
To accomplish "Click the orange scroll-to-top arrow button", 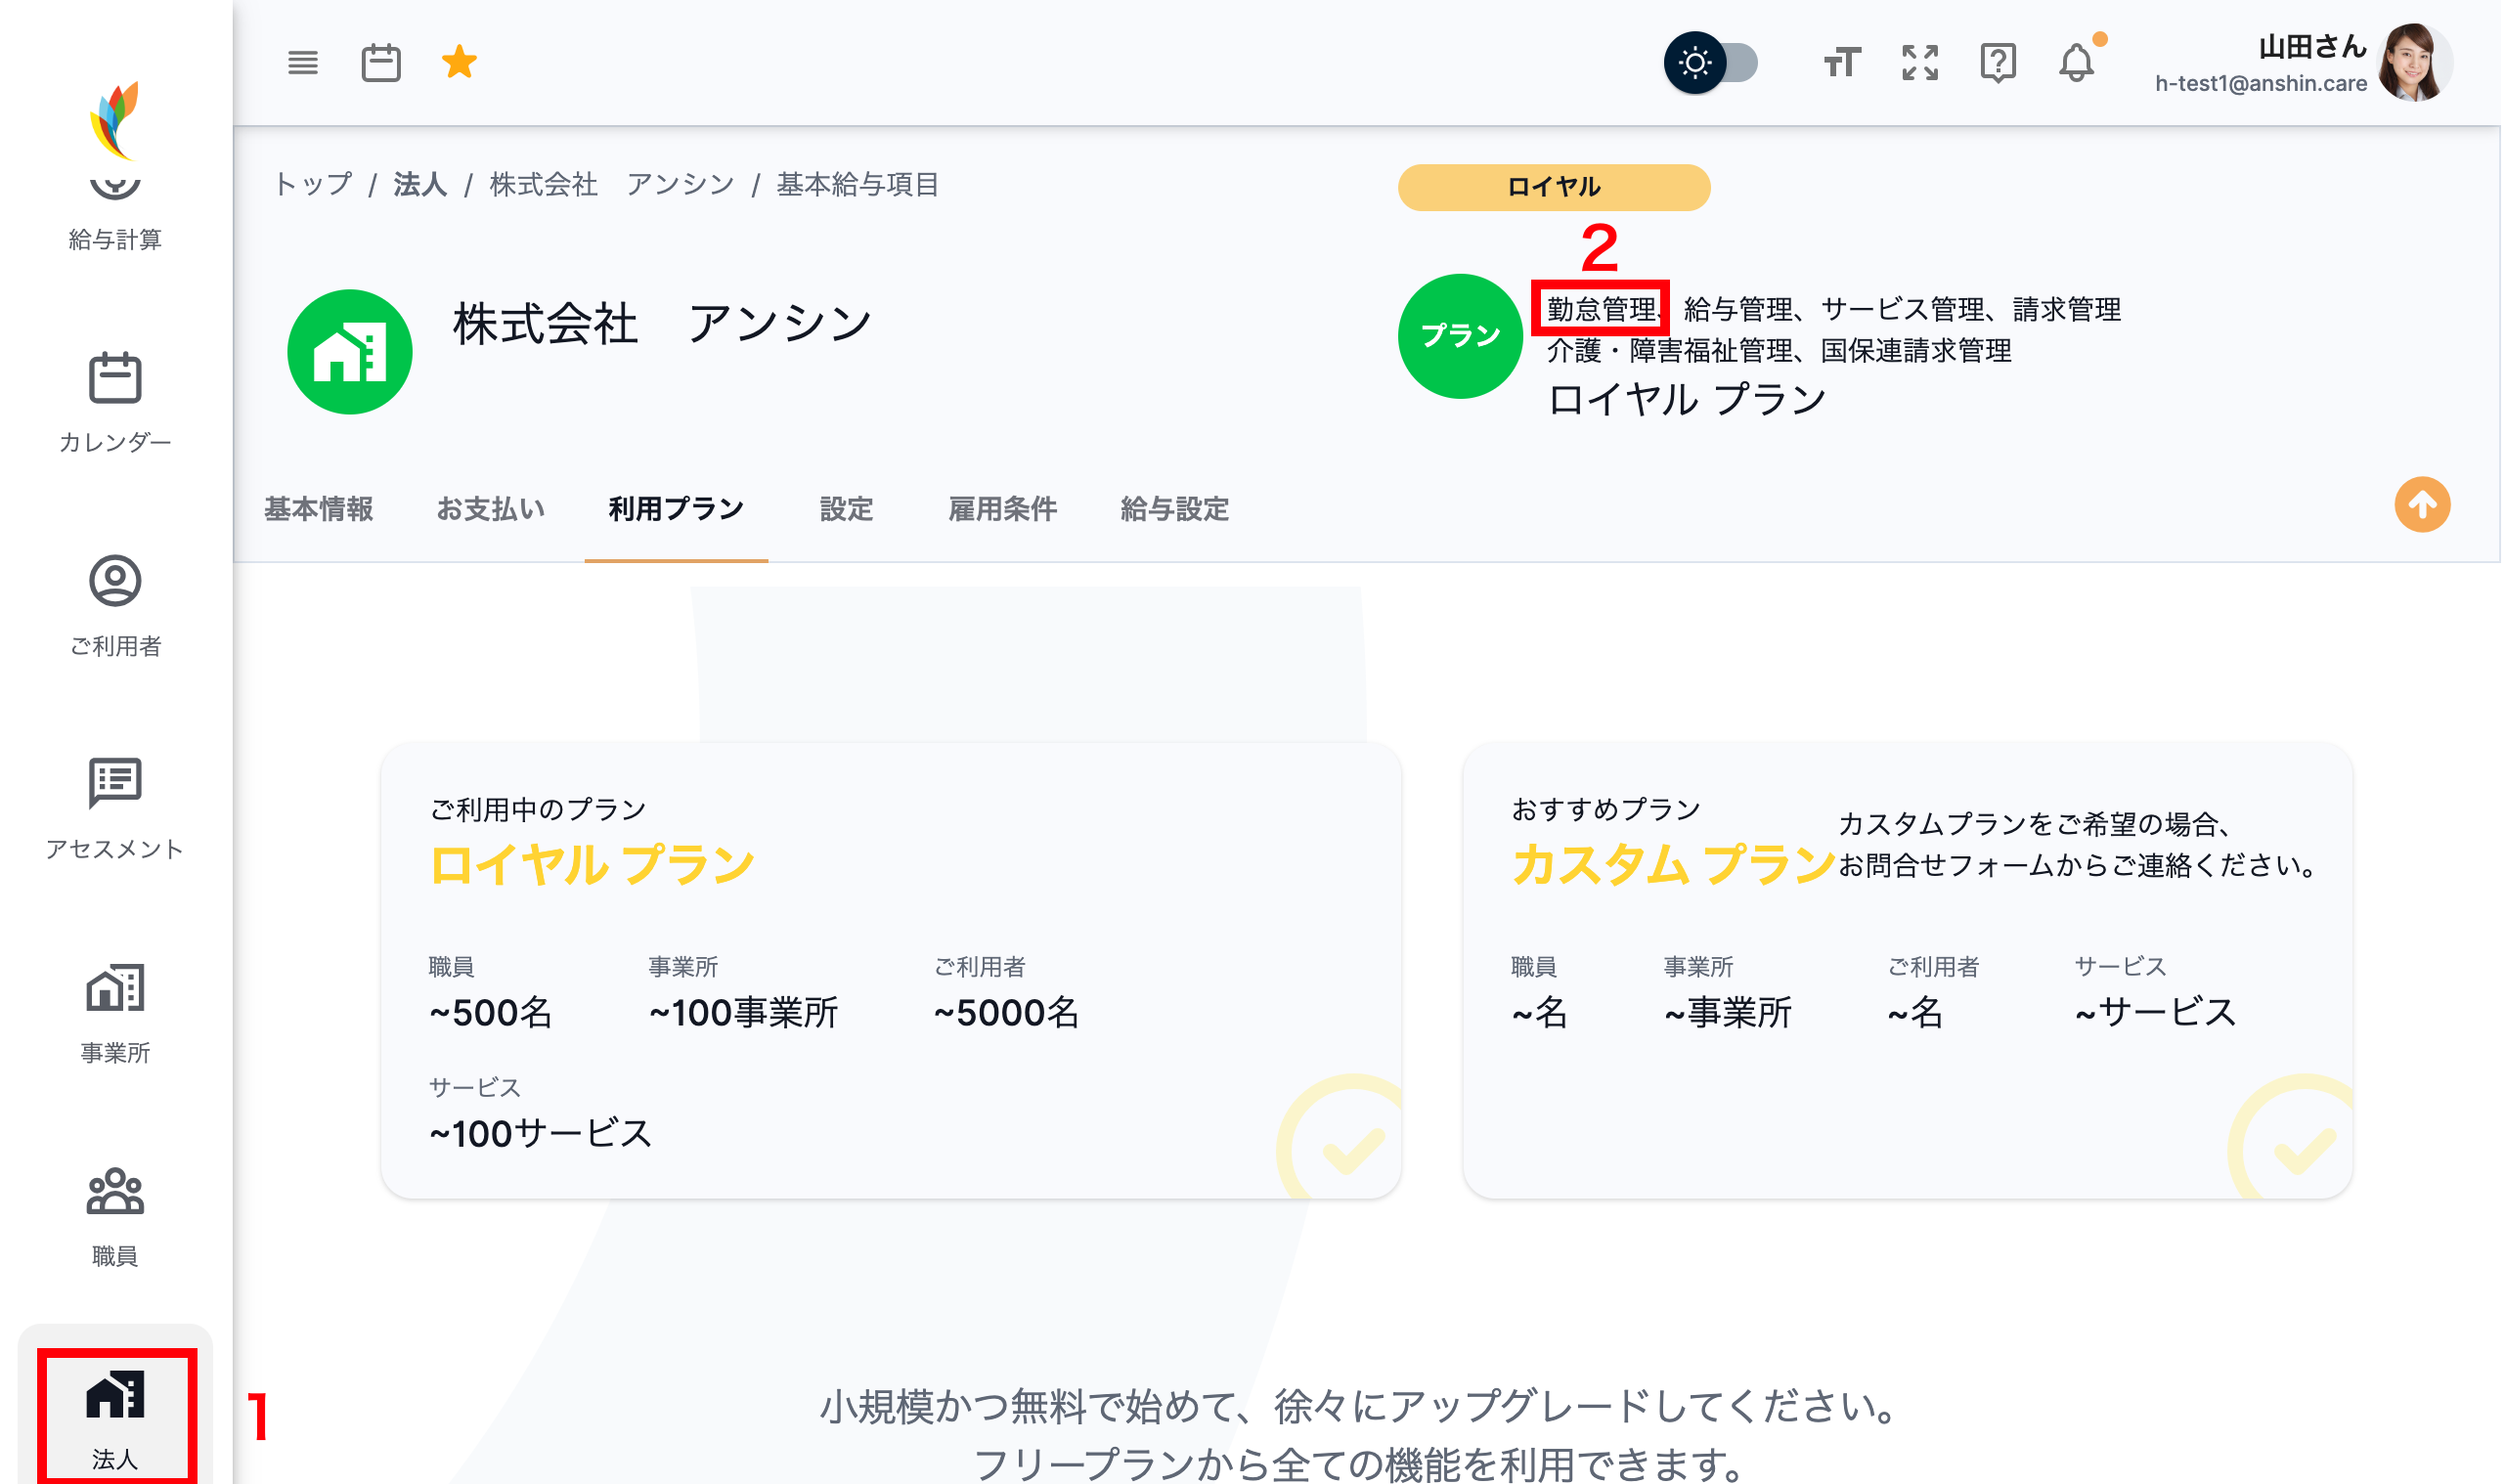I will click(x=2421, y=505).
